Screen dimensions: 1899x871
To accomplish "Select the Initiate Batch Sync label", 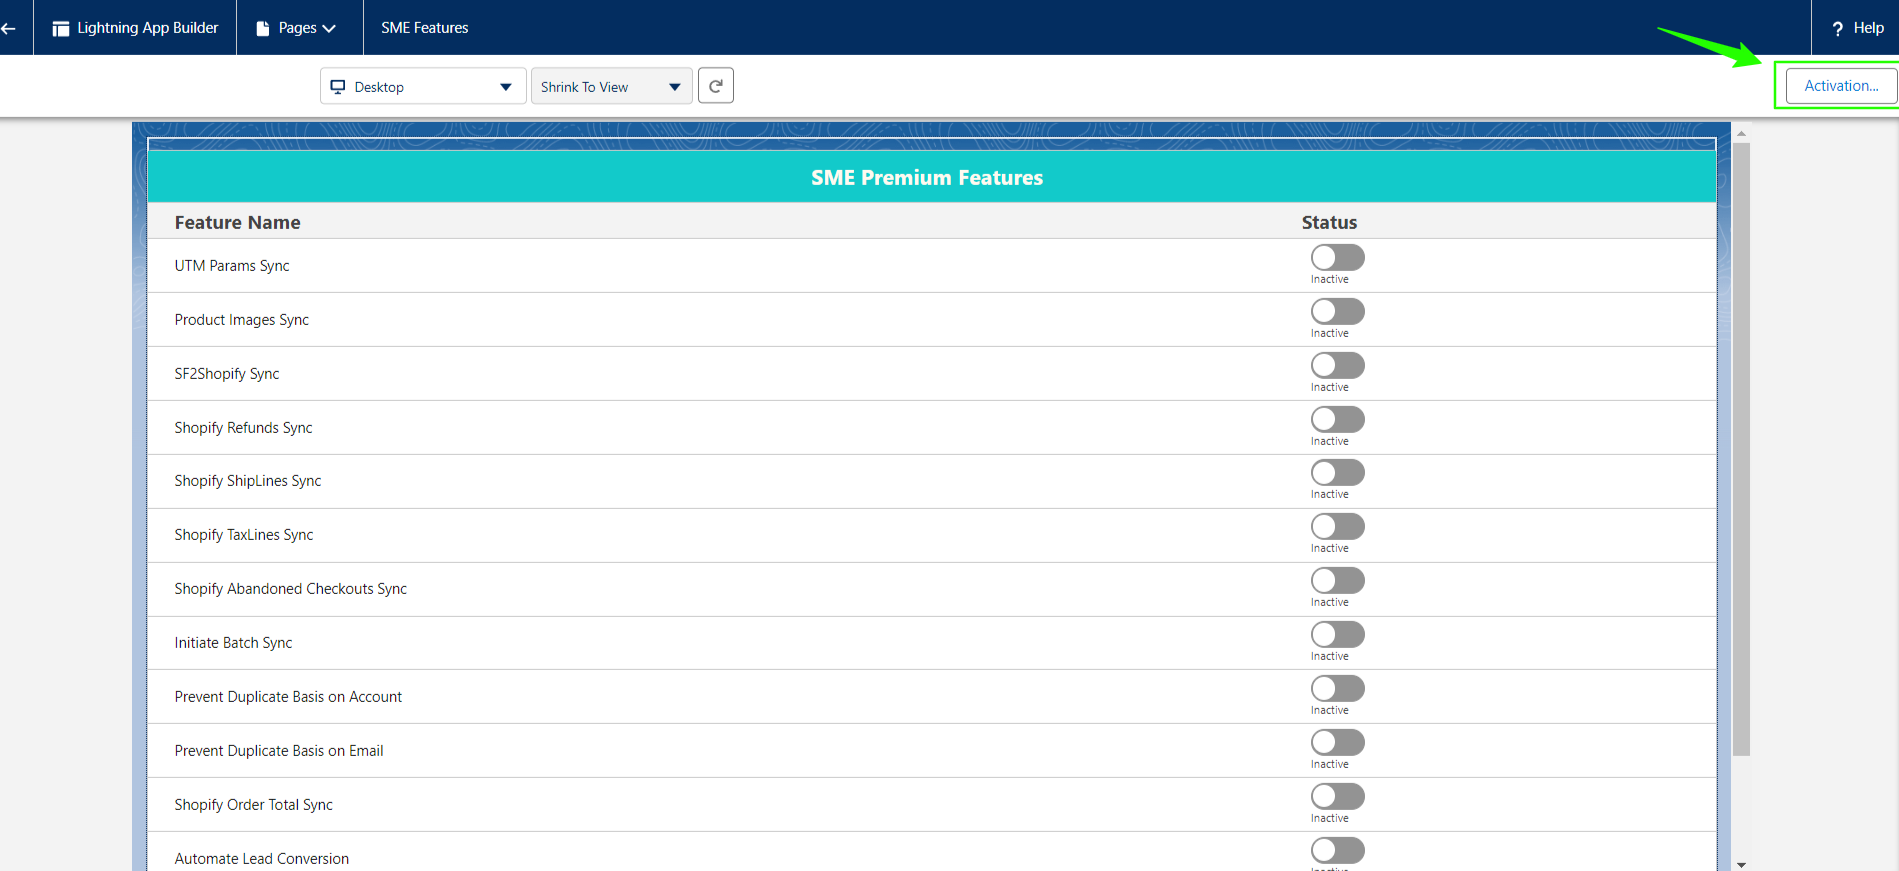I will [x=234, y=643].
